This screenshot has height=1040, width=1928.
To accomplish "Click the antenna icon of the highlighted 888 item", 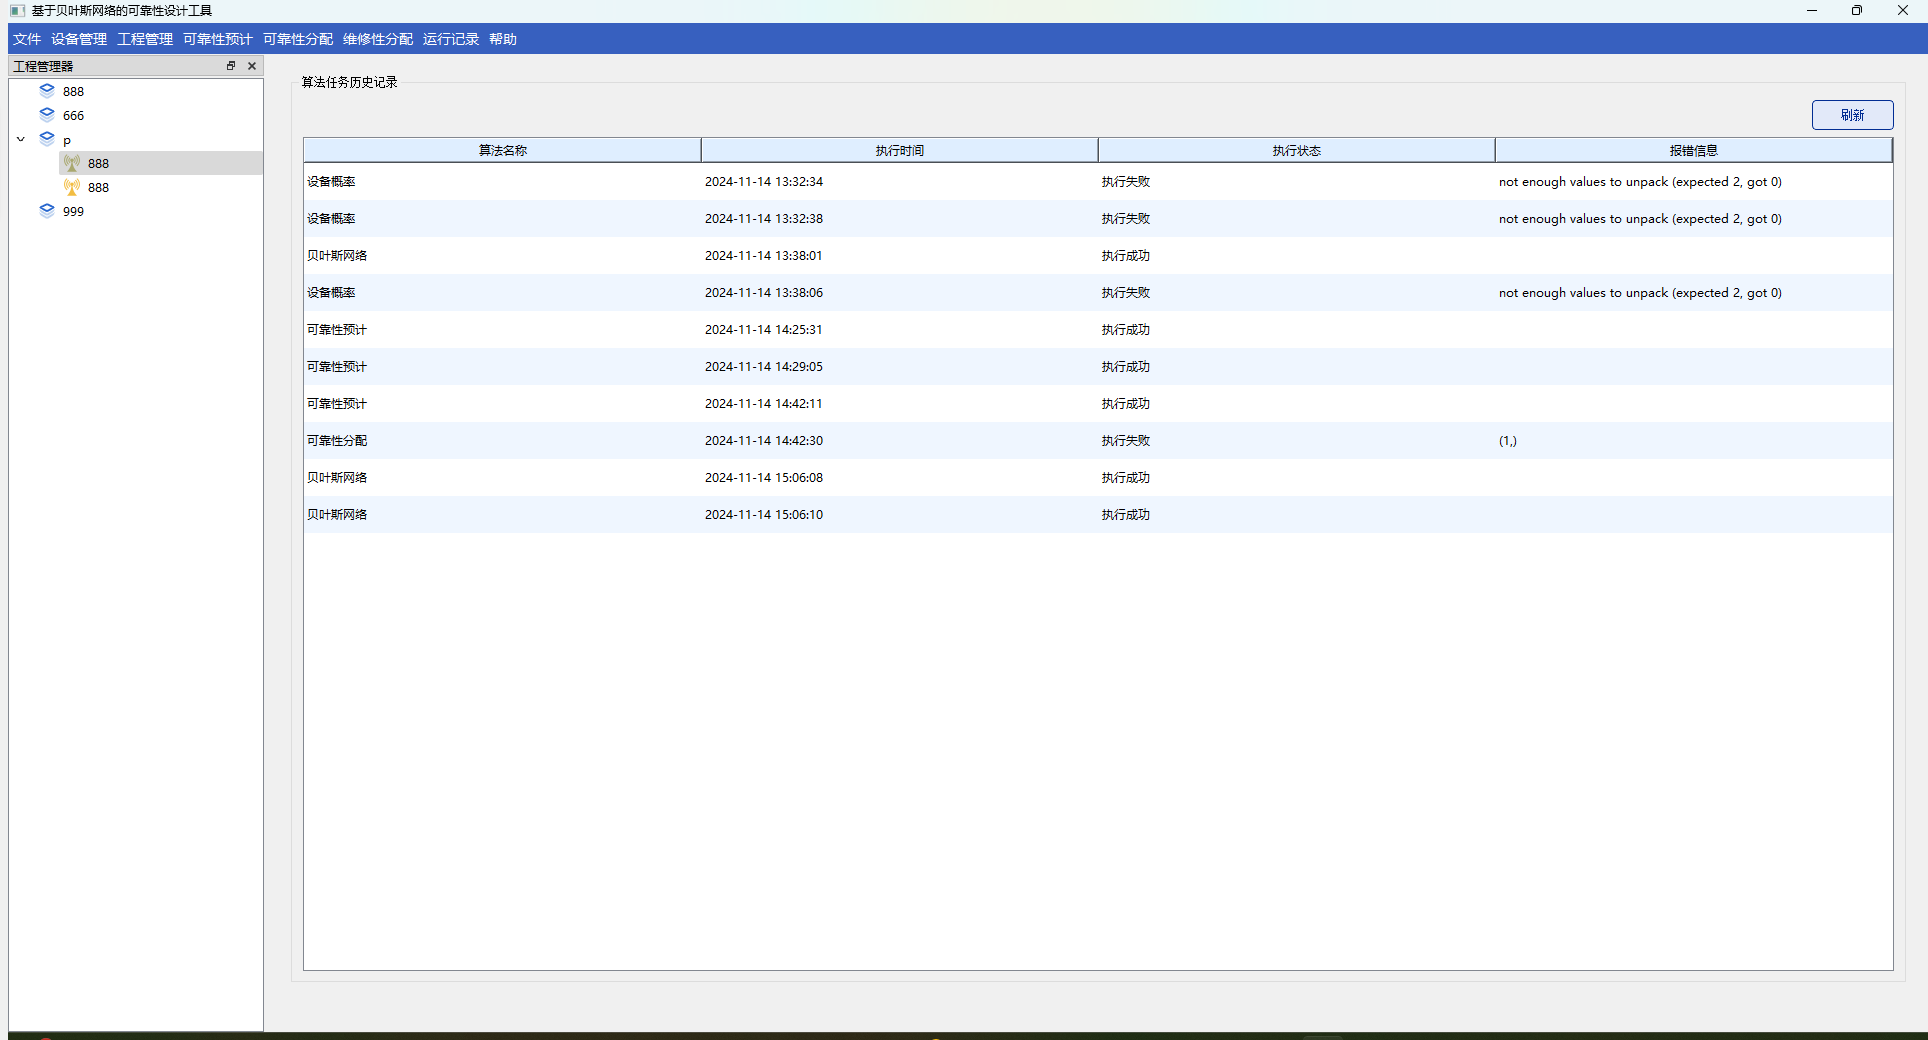I will click(x=72, y=163).
